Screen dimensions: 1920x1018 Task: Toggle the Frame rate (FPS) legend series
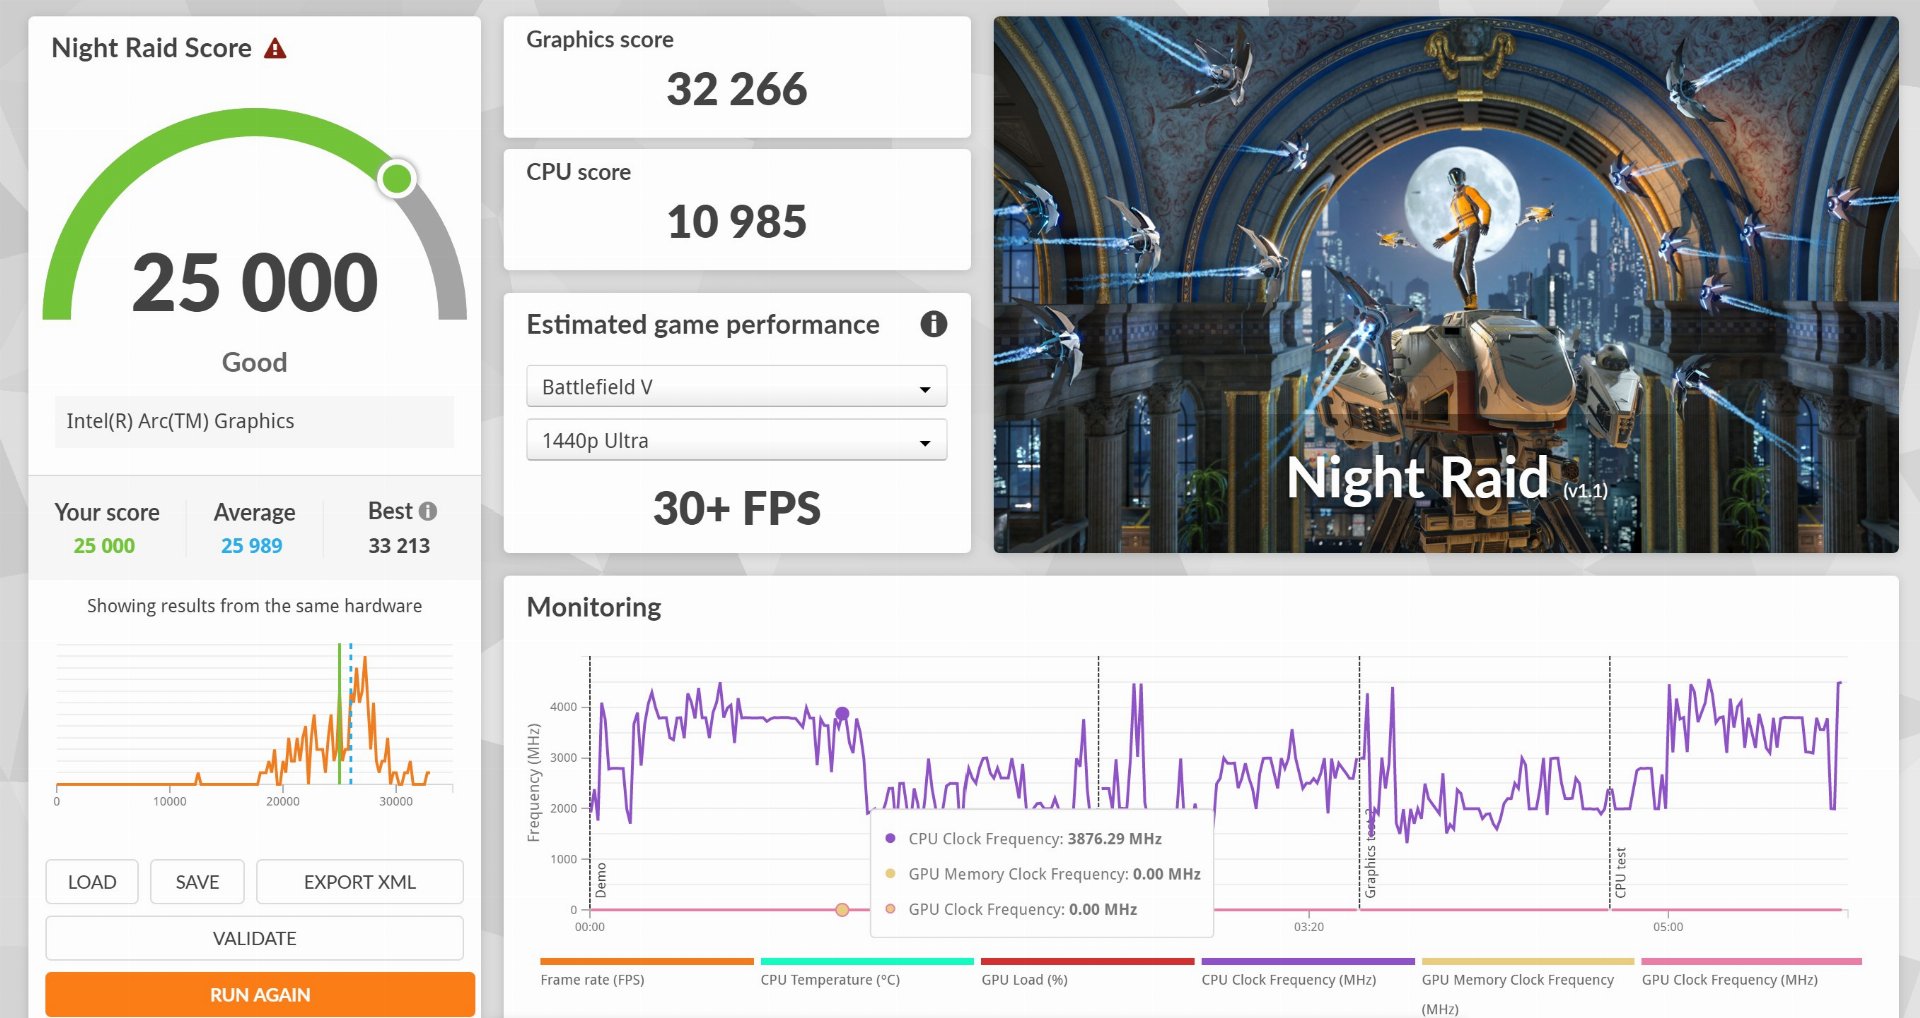pos(646,972)
